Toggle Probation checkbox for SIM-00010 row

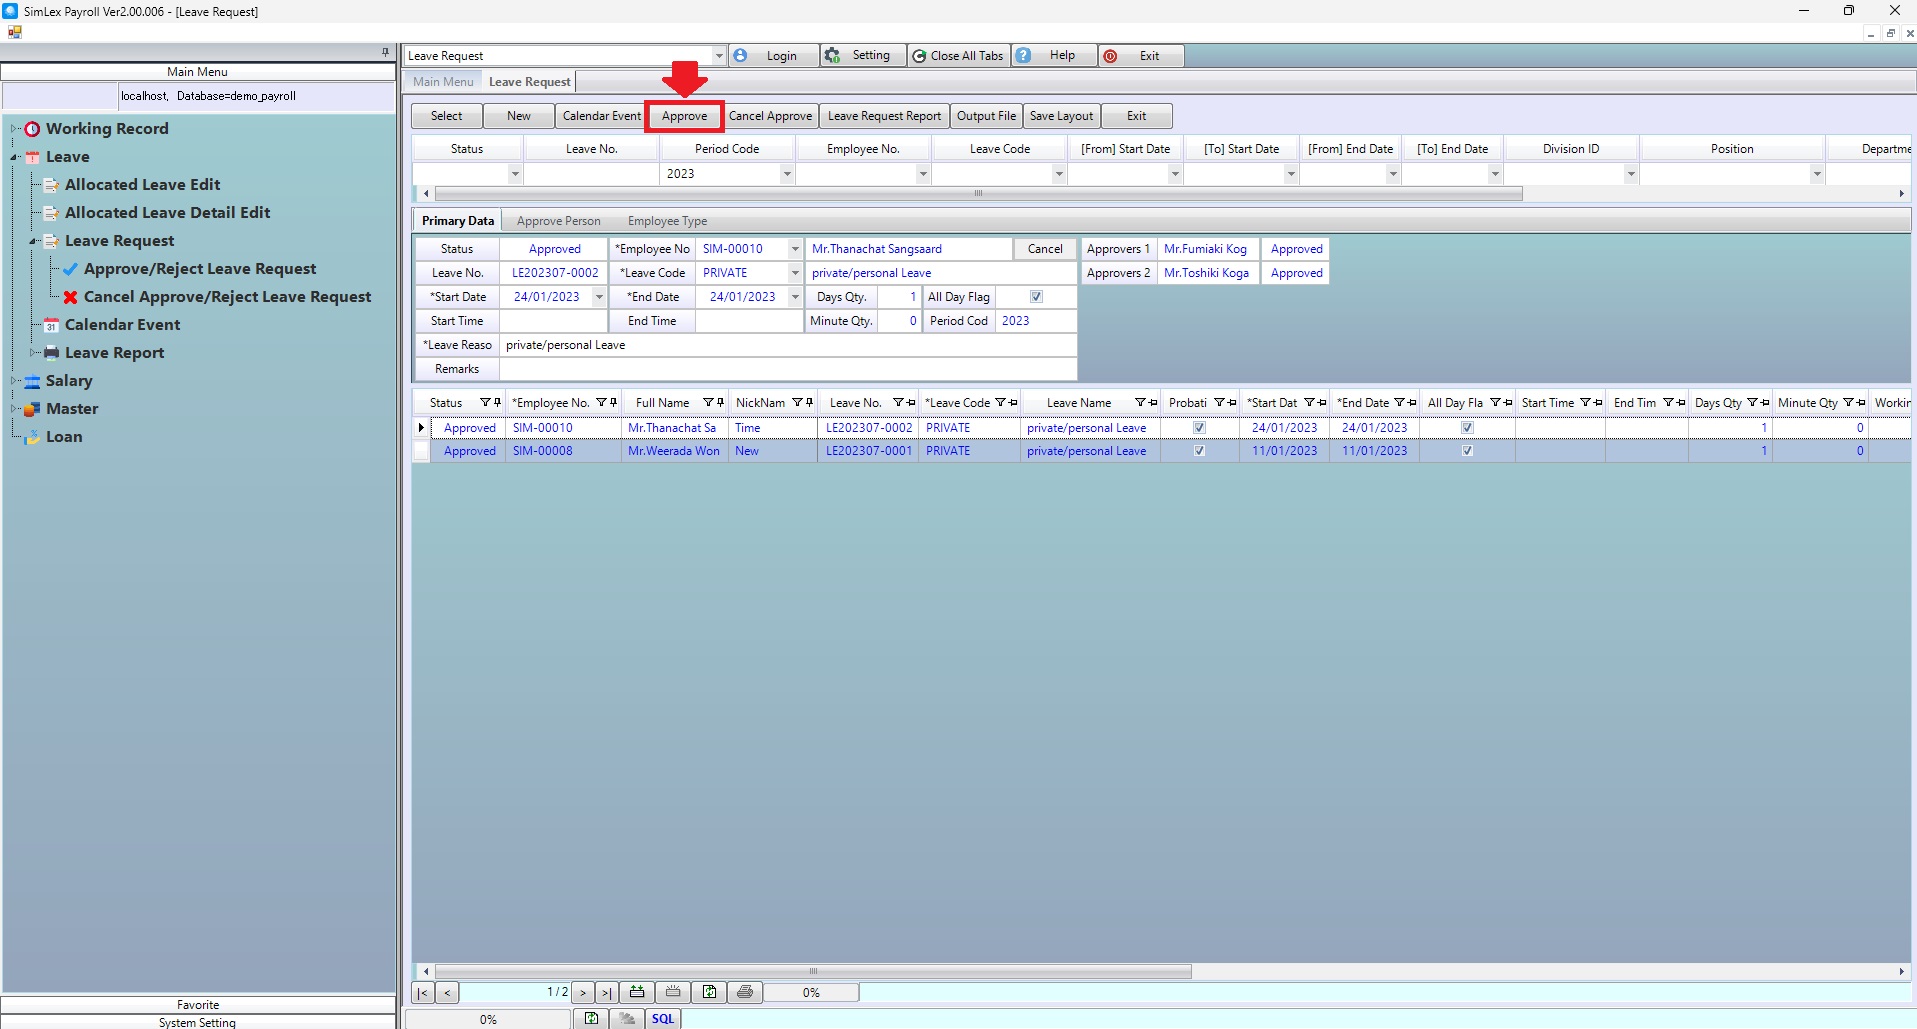click(x=1199, y=428)
